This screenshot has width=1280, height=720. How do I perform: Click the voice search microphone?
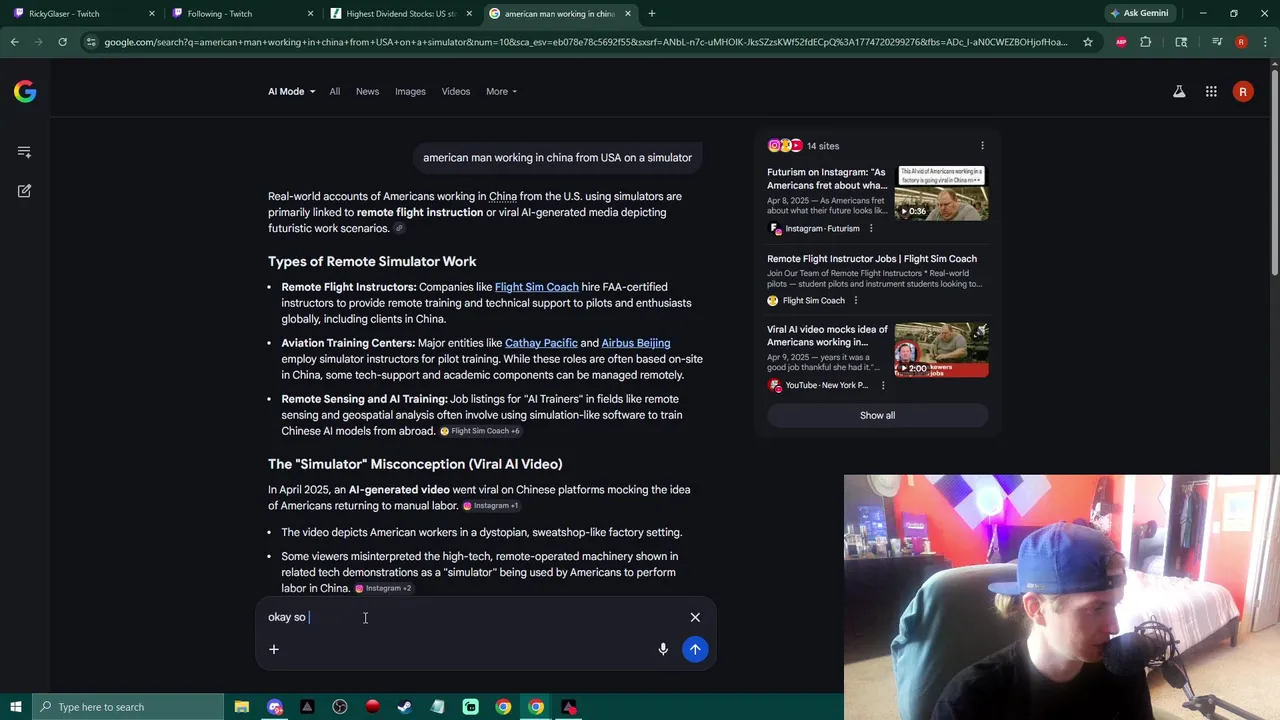[663, 649]
